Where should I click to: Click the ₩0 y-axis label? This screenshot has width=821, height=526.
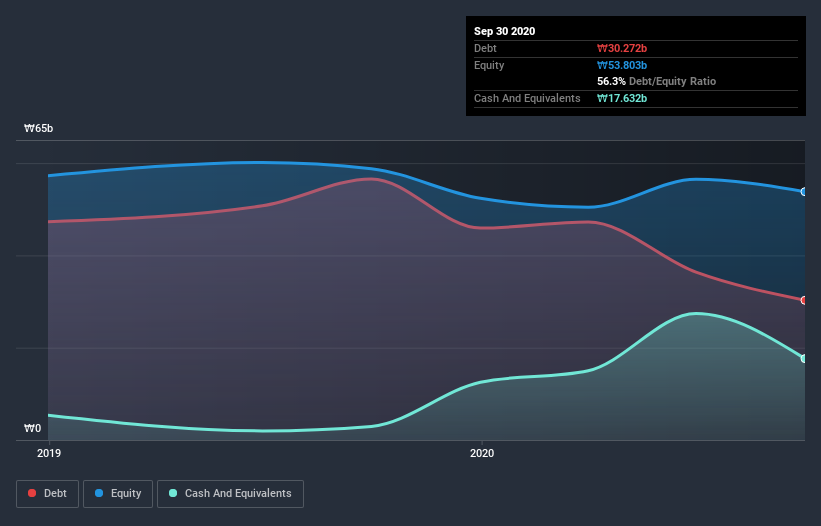point(32,428)
